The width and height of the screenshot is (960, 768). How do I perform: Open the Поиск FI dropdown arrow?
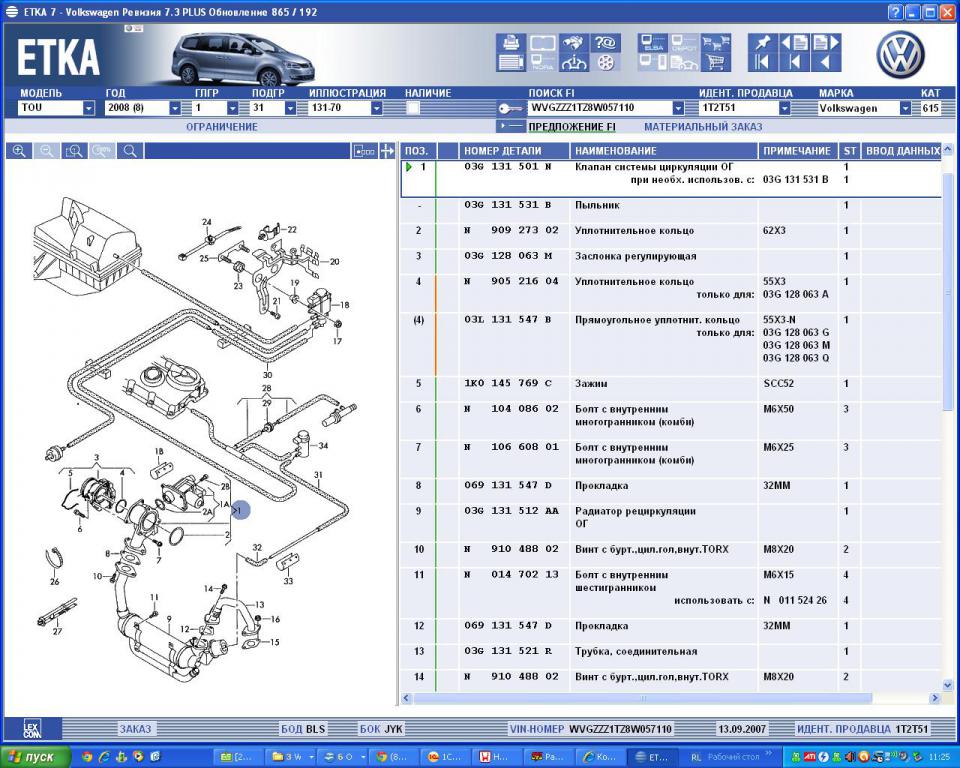[x=678, y=108]
